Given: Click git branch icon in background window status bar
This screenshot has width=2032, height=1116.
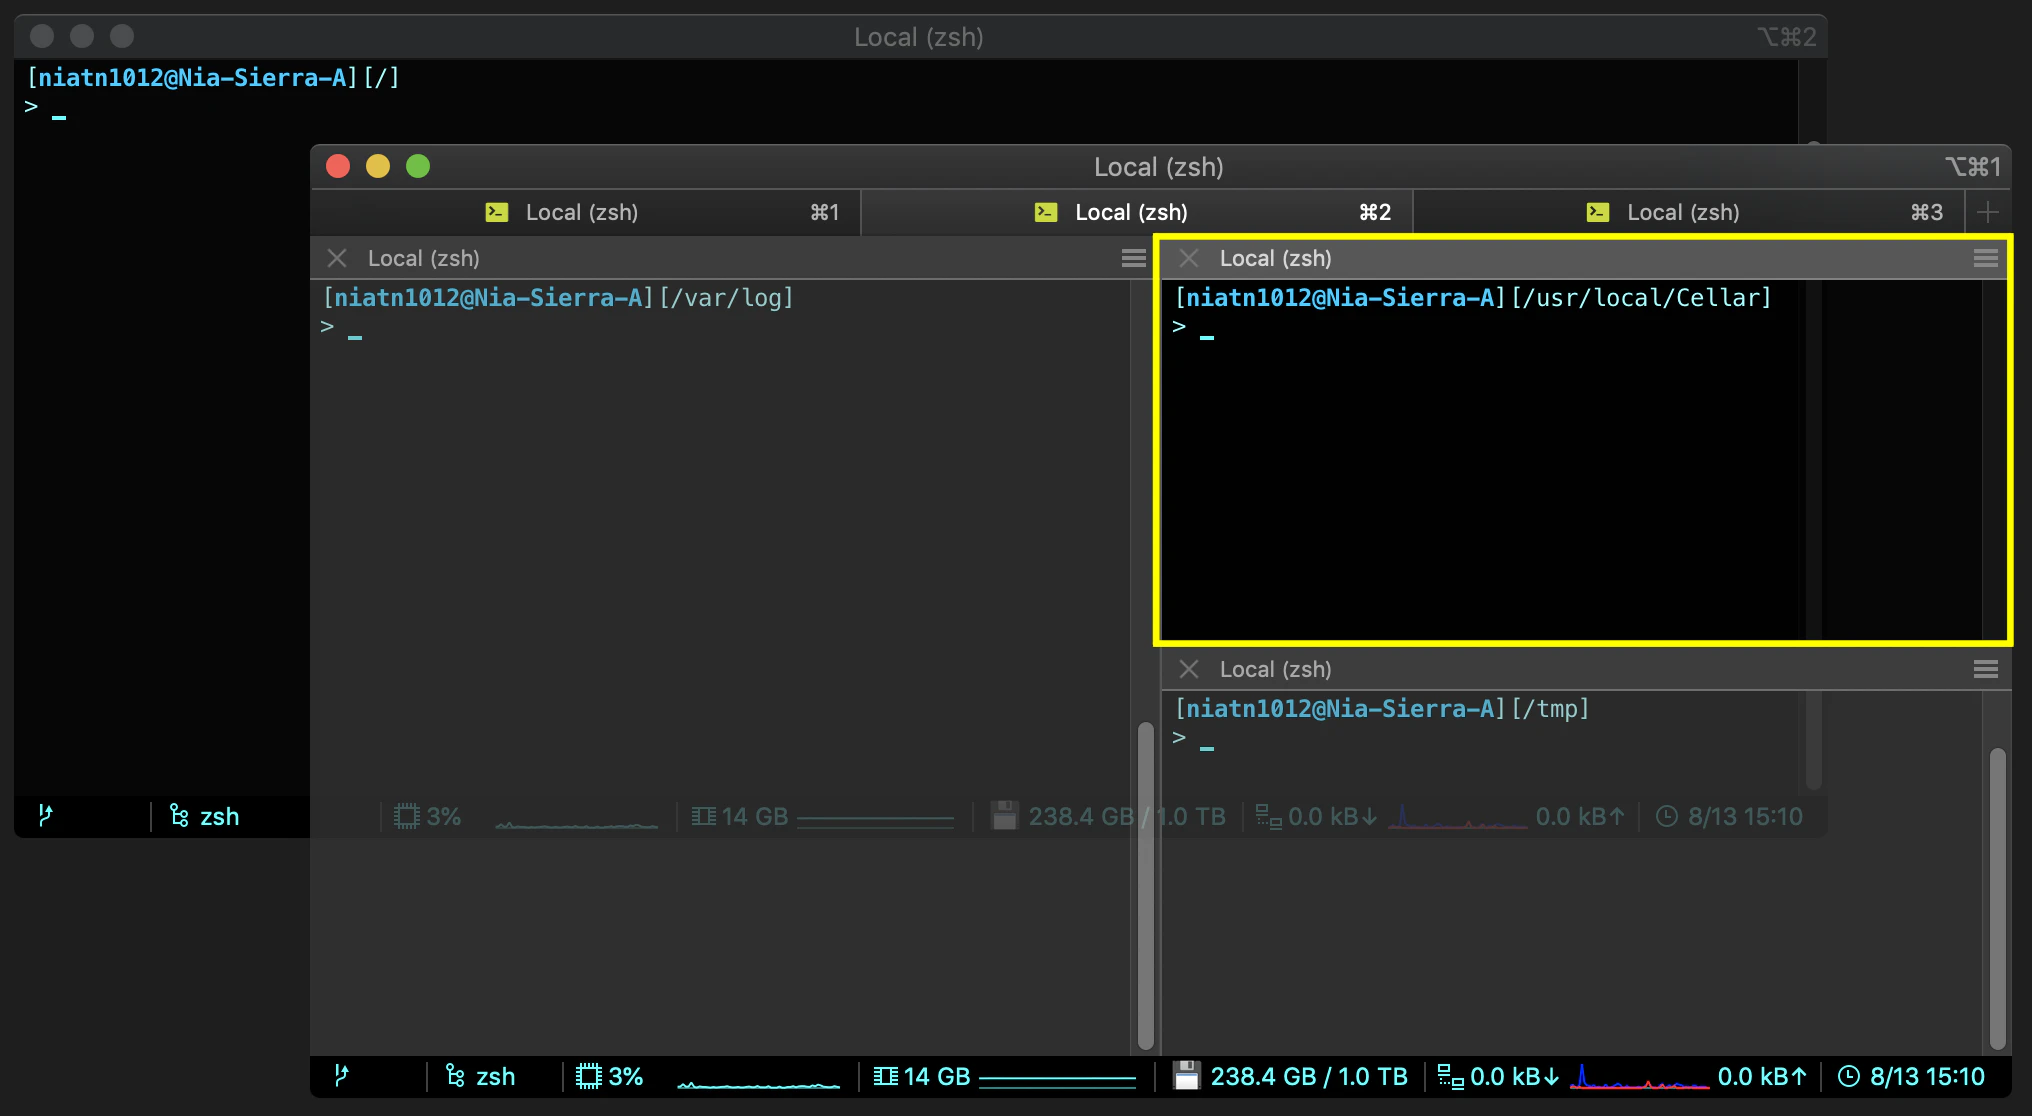Looking at the screenshot, I should [45, 816].
